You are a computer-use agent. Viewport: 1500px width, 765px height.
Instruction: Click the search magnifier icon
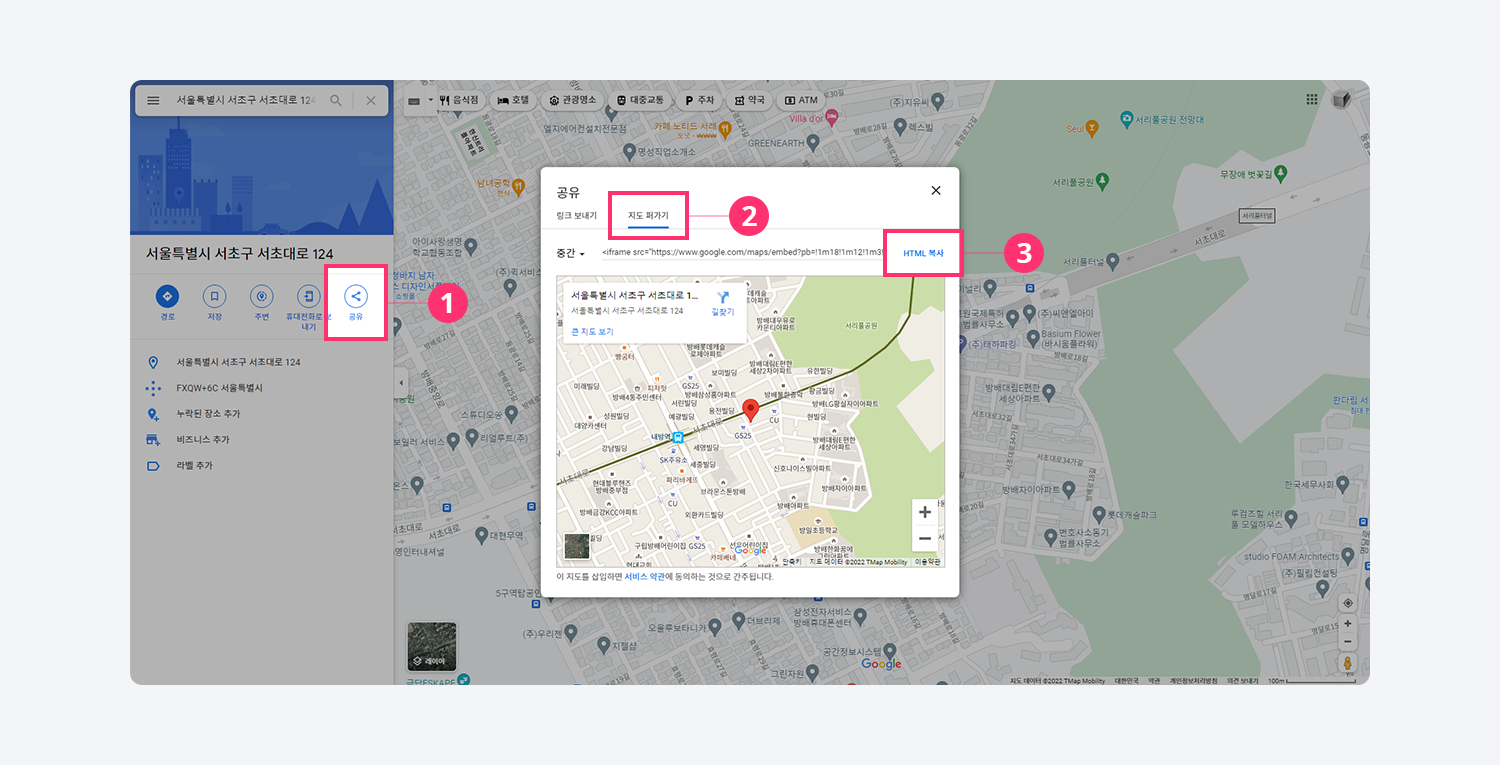pos(336,101)
